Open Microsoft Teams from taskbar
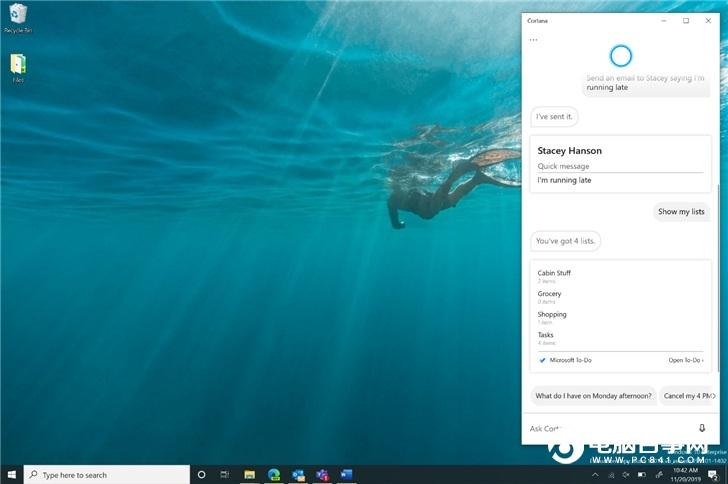 (x=322, y=475)
